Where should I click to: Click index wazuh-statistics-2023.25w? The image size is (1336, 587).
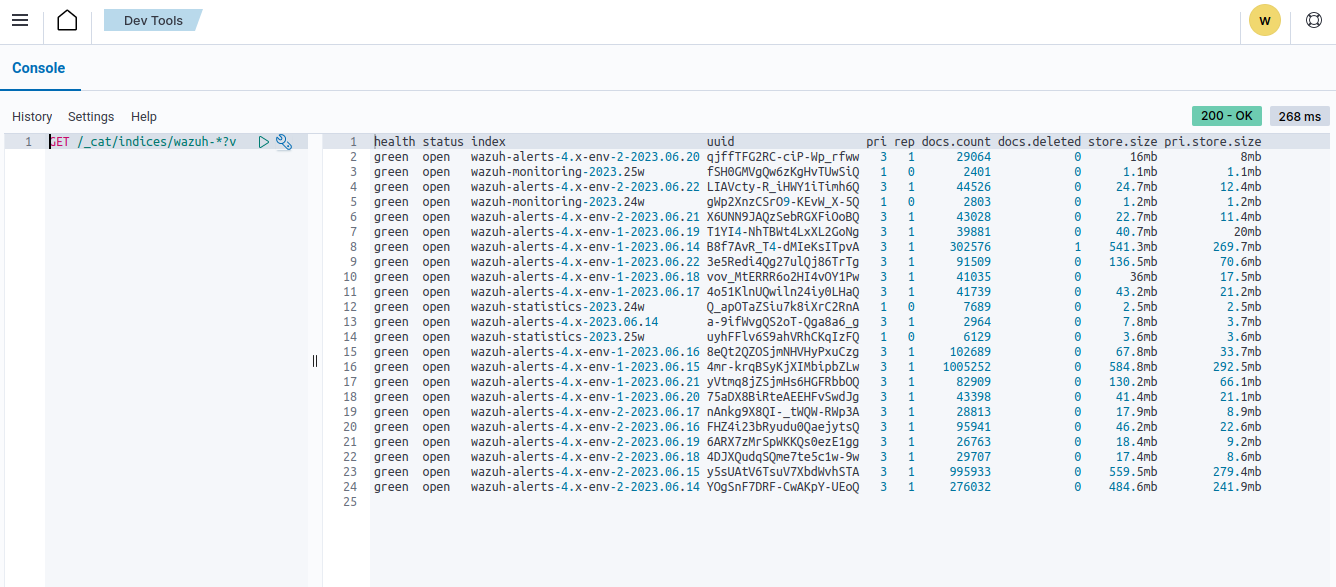[x=557, y=337]
